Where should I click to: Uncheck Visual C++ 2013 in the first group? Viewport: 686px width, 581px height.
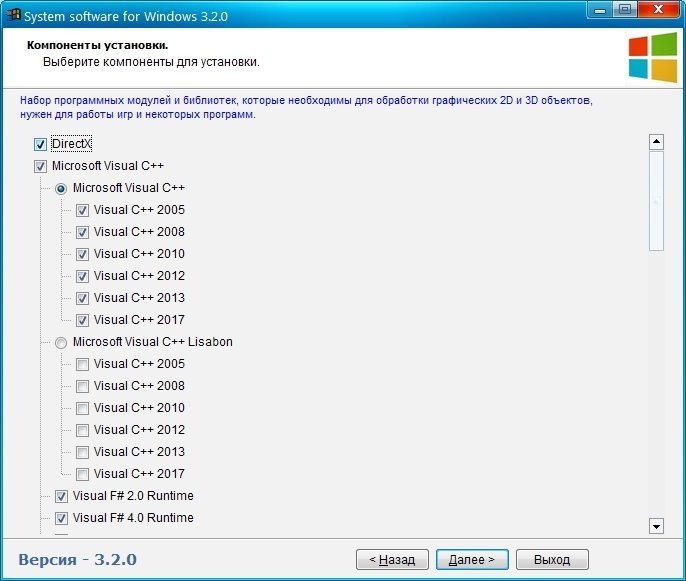coord(82,298)
